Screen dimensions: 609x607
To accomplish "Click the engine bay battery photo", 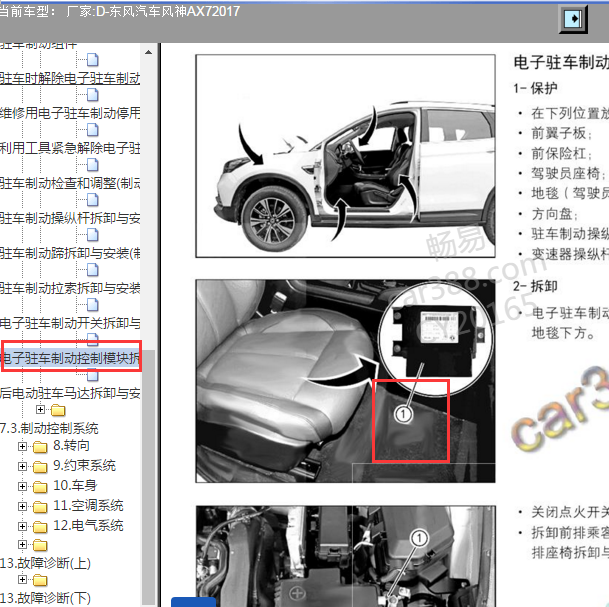I will click(345, 556).
